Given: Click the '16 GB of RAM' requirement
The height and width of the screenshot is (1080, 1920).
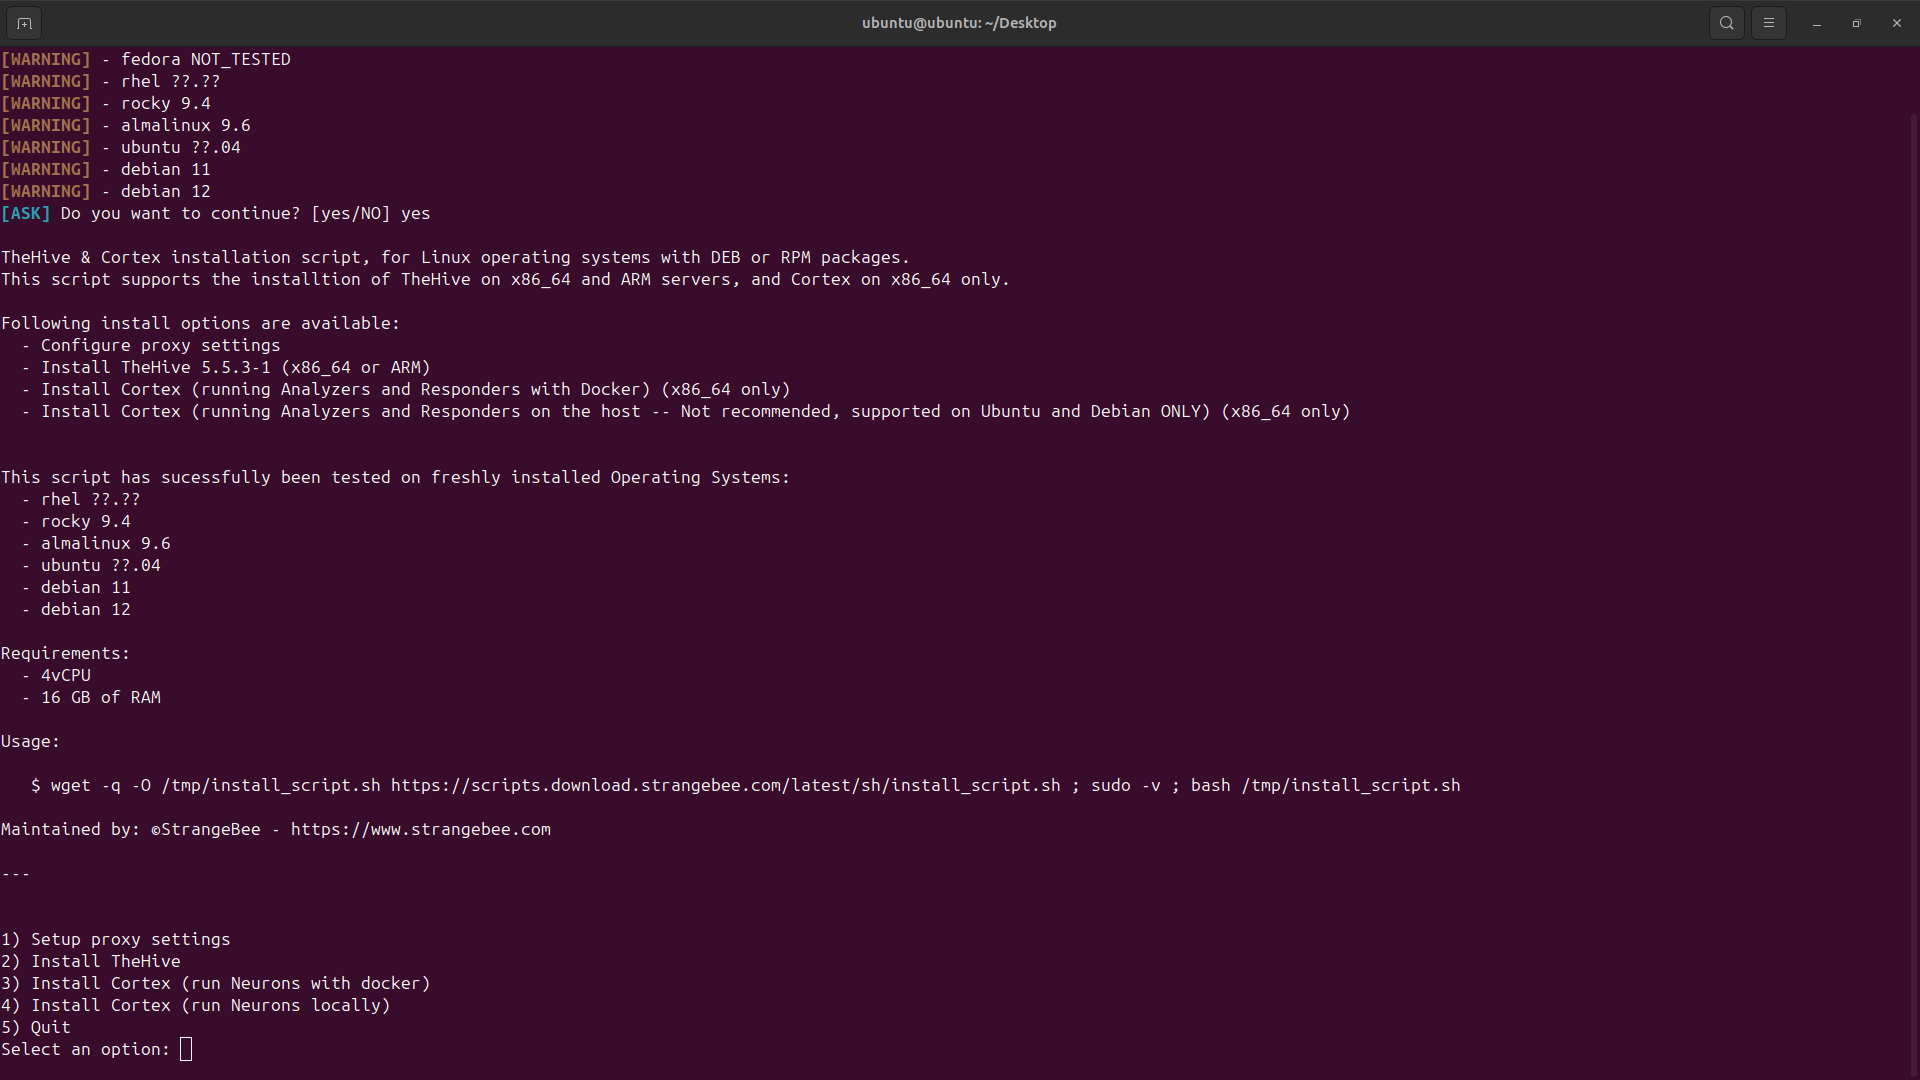Looking at the screenshot, I should coord(100,697).
